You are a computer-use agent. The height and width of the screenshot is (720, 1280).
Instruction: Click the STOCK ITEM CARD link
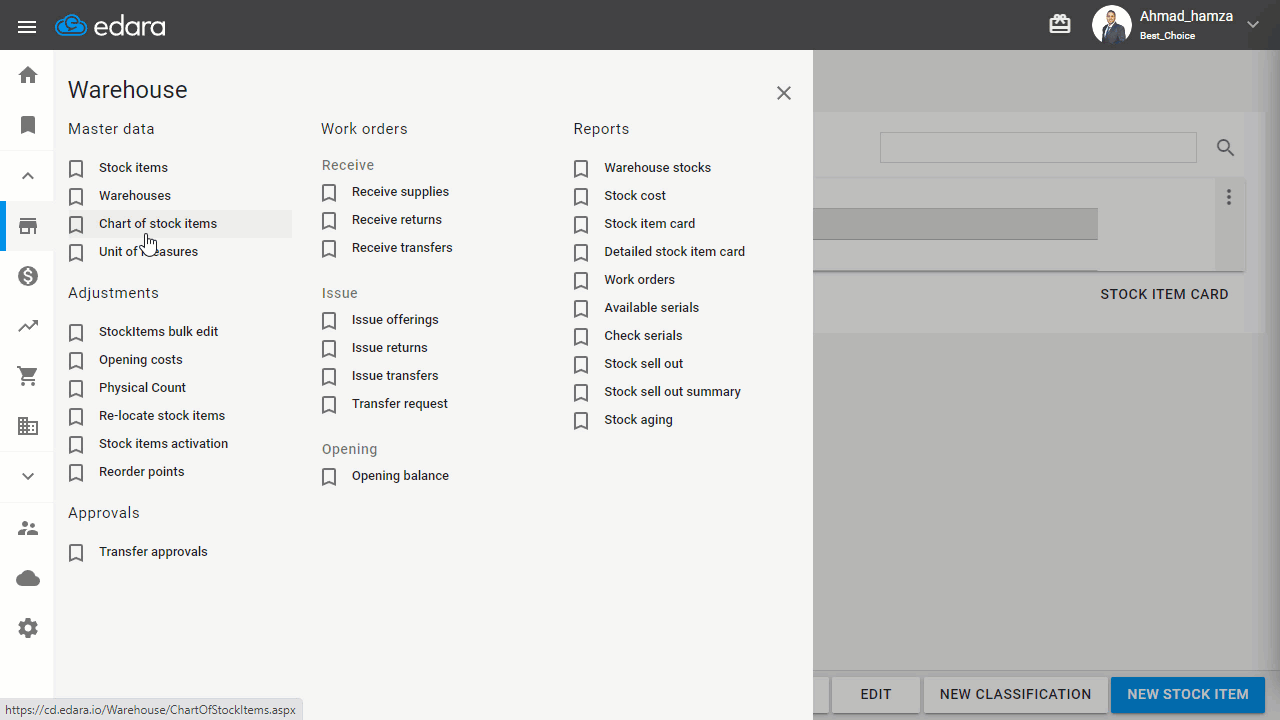(1164, 294)
